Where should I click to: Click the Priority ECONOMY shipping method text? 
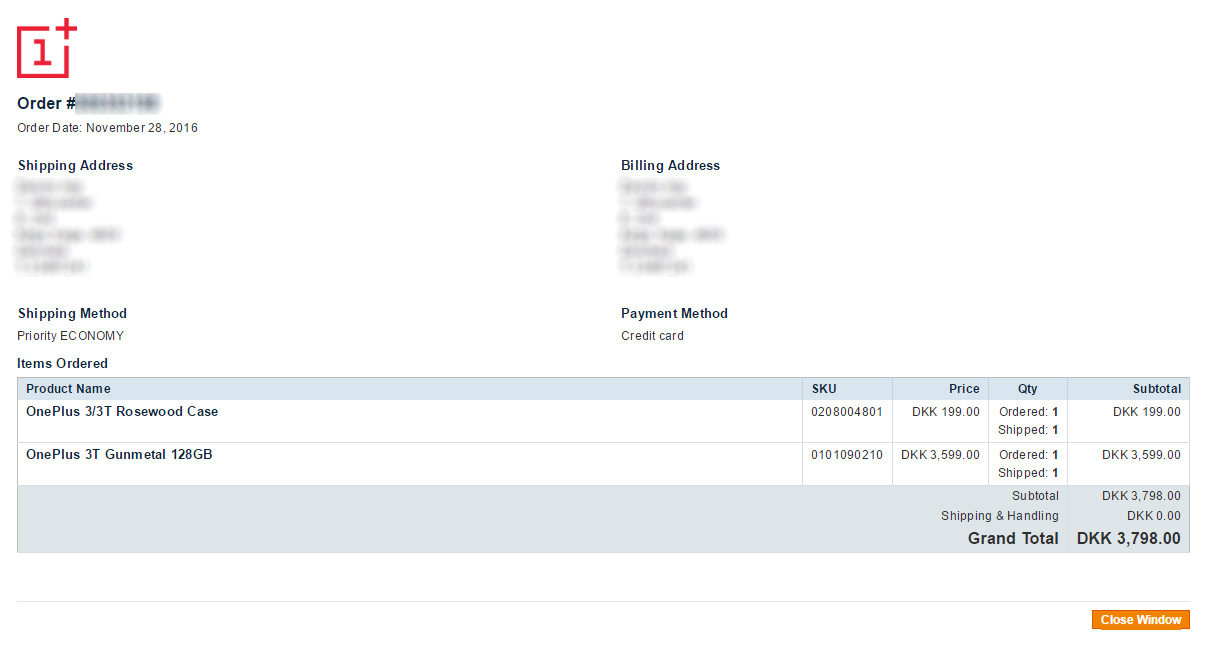tap(70, 336)
